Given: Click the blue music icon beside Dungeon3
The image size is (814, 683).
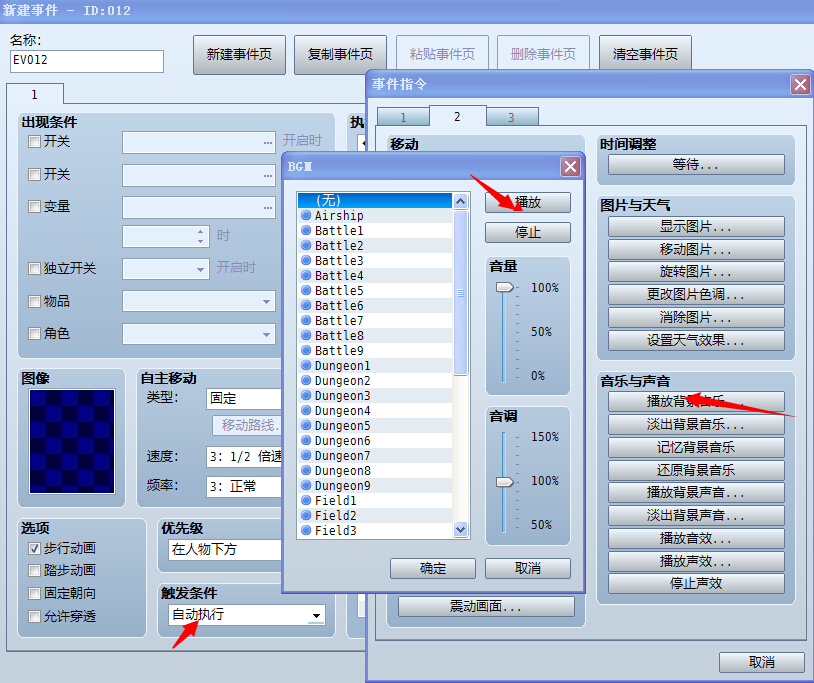Looking at the screenshot, I should [x=306, y=396].
